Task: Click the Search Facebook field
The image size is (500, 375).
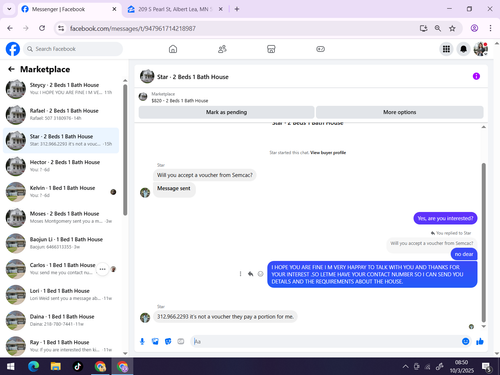Action: (x=73, y=49)
